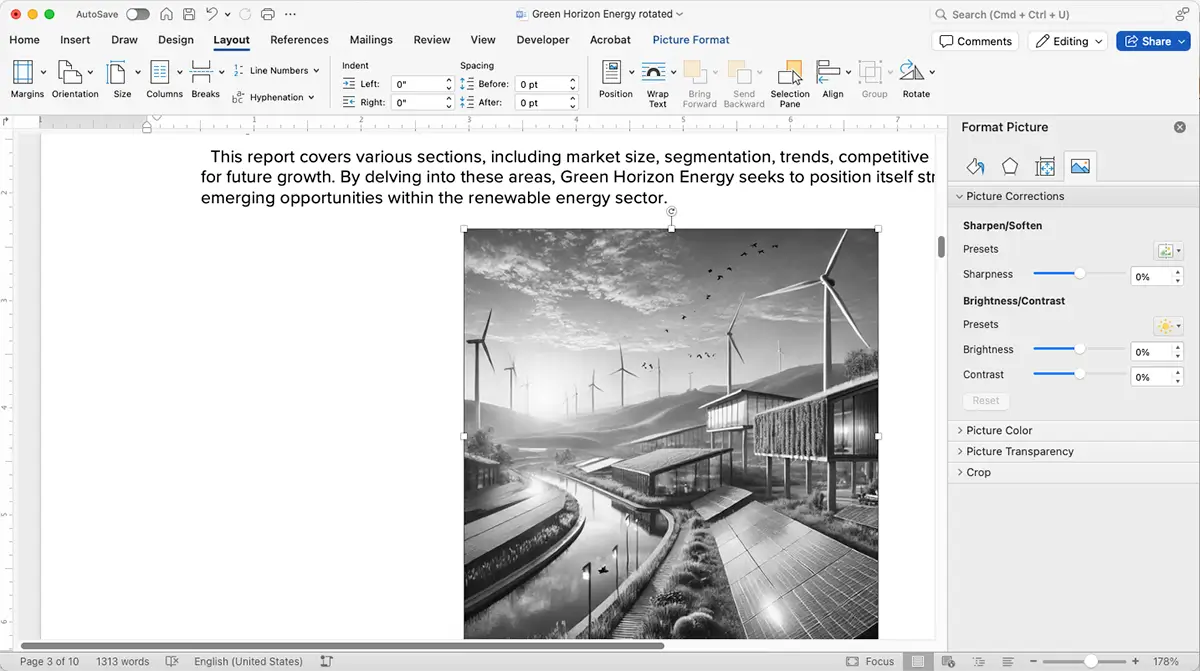The image size is (1200, 671).
Task: Open the Comments panel
Action: pyautogui.click(x=975, y=41)
